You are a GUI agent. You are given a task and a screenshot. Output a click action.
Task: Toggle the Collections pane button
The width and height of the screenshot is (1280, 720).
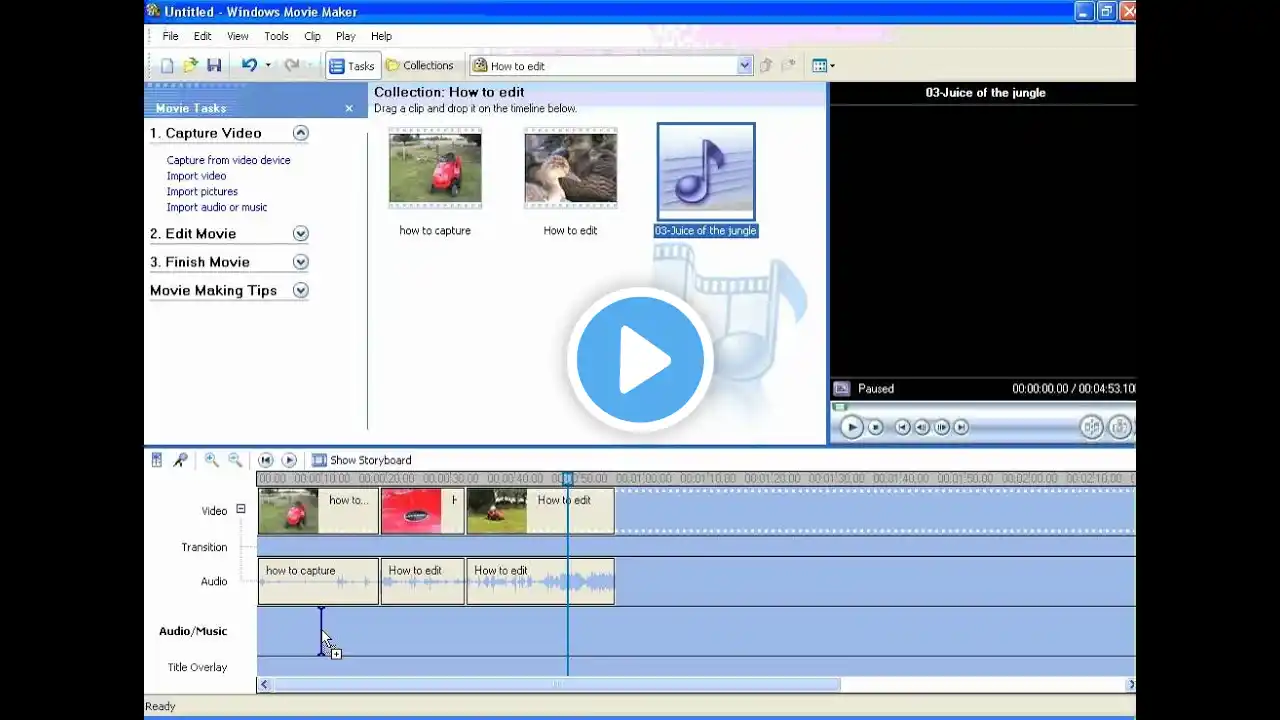[x=420, y=66]
